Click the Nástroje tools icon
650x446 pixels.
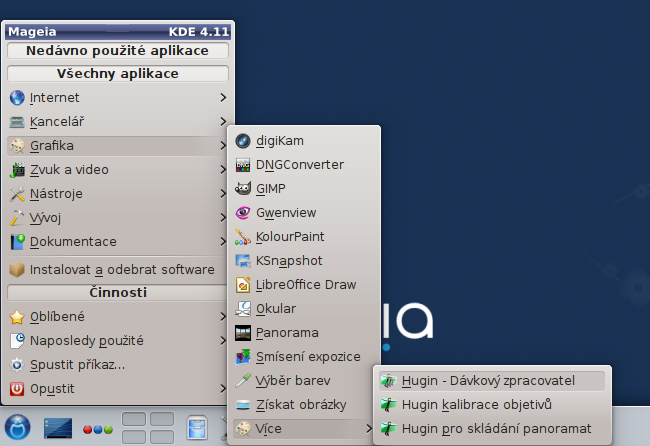(17, 194)
